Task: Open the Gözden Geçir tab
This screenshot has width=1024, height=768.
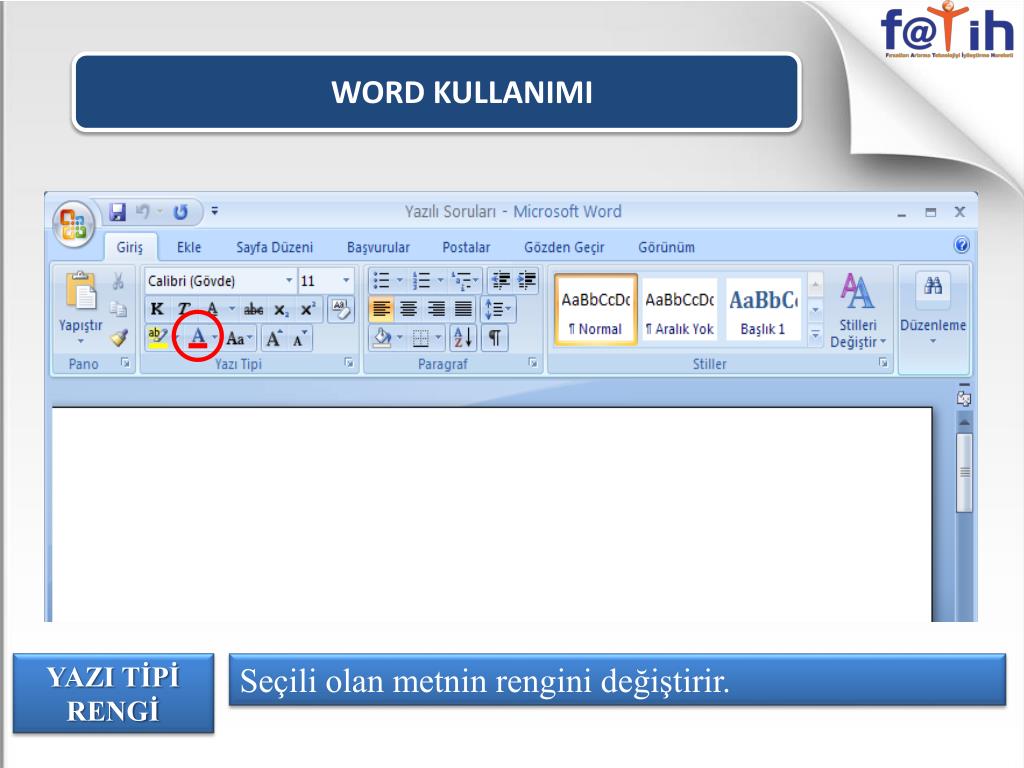Action: tap(564, 248)
